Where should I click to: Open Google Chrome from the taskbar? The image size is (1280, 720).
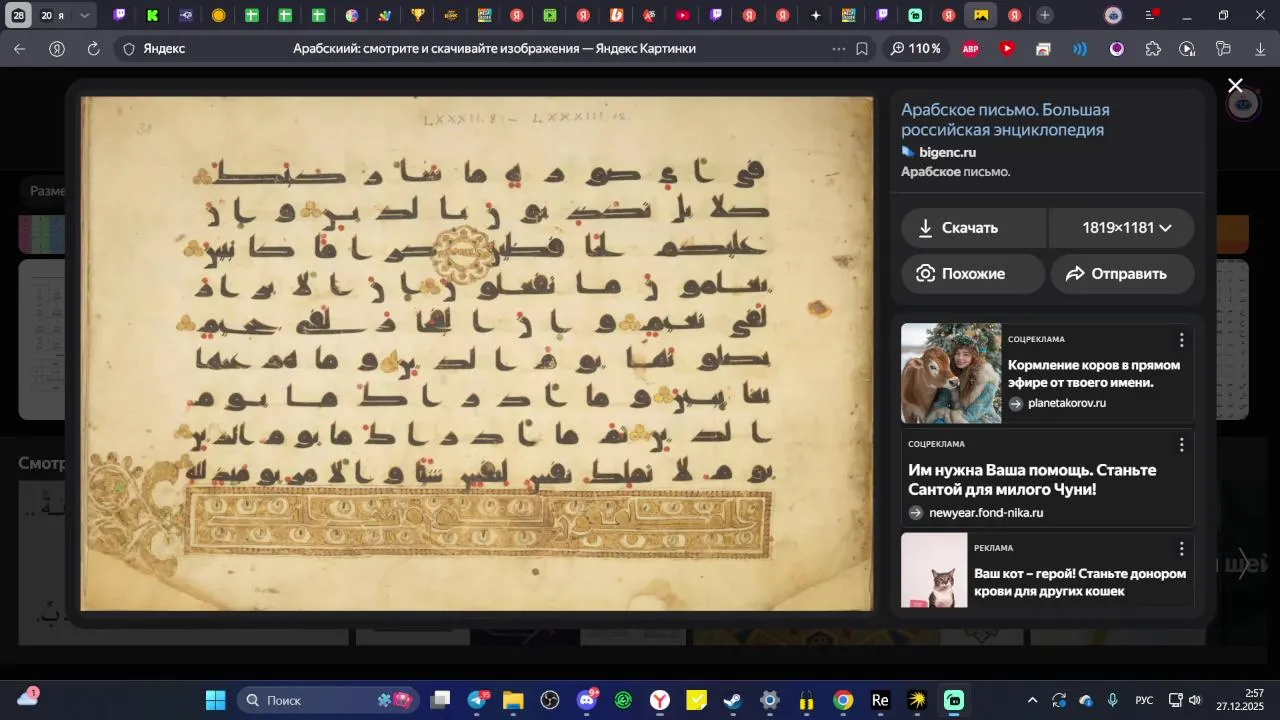pyautogui.click(x=843, y=700)
